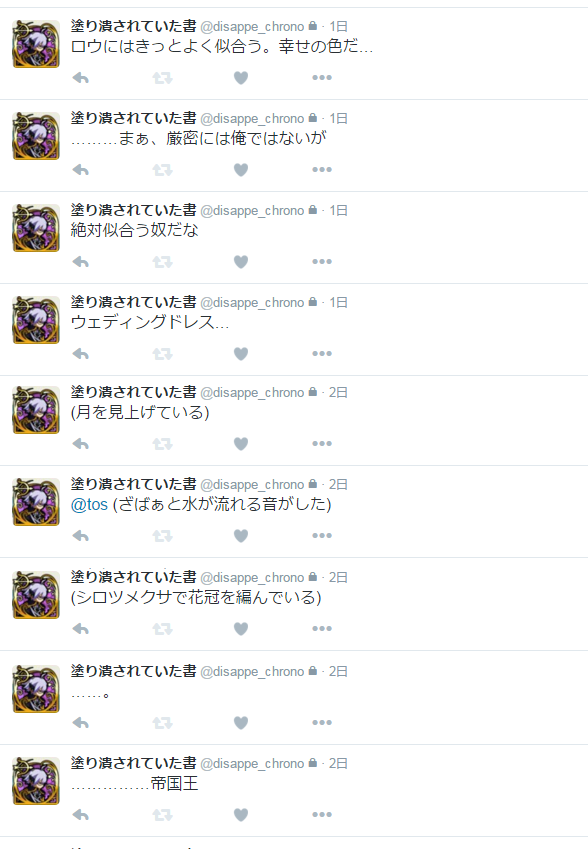588x849 pixels.
Task: Retweet the シロツメクサで花冠 tweet
Action: [x=162, y=629]
